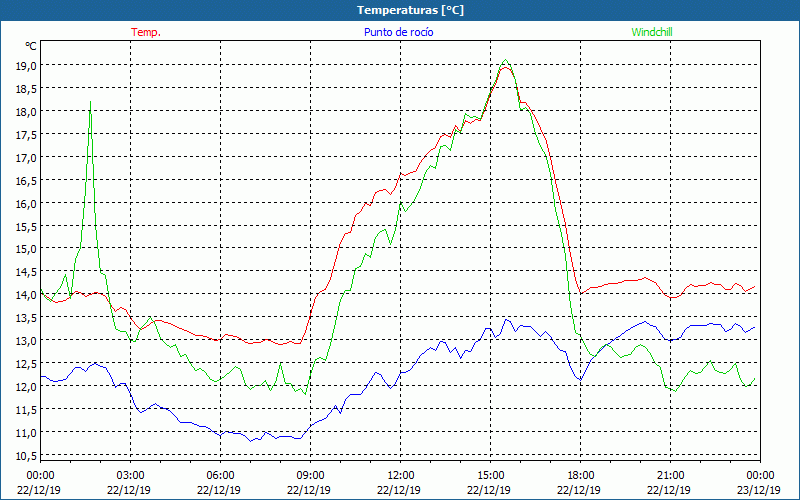Click the green Windchill spike near 01:30
This screenshot has width=800, height=500.
point(90,102)
